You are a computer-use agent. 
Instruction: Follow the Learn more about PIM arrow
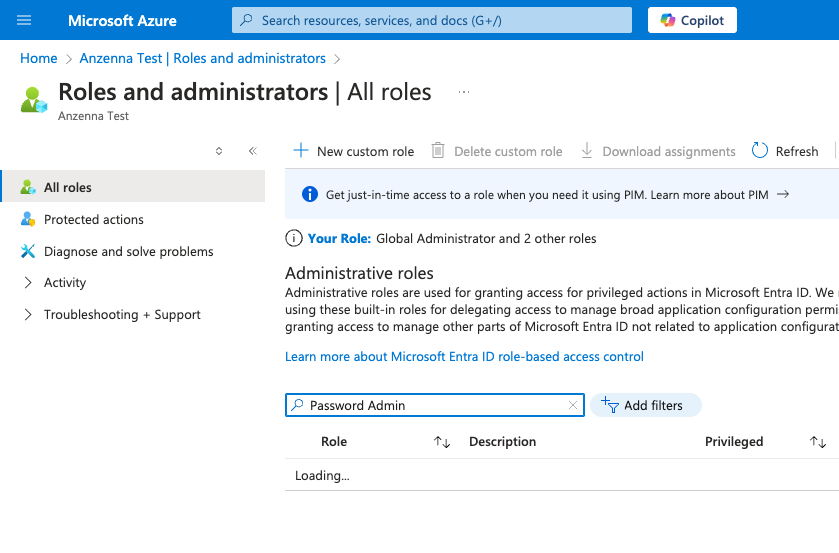point(783,195)
